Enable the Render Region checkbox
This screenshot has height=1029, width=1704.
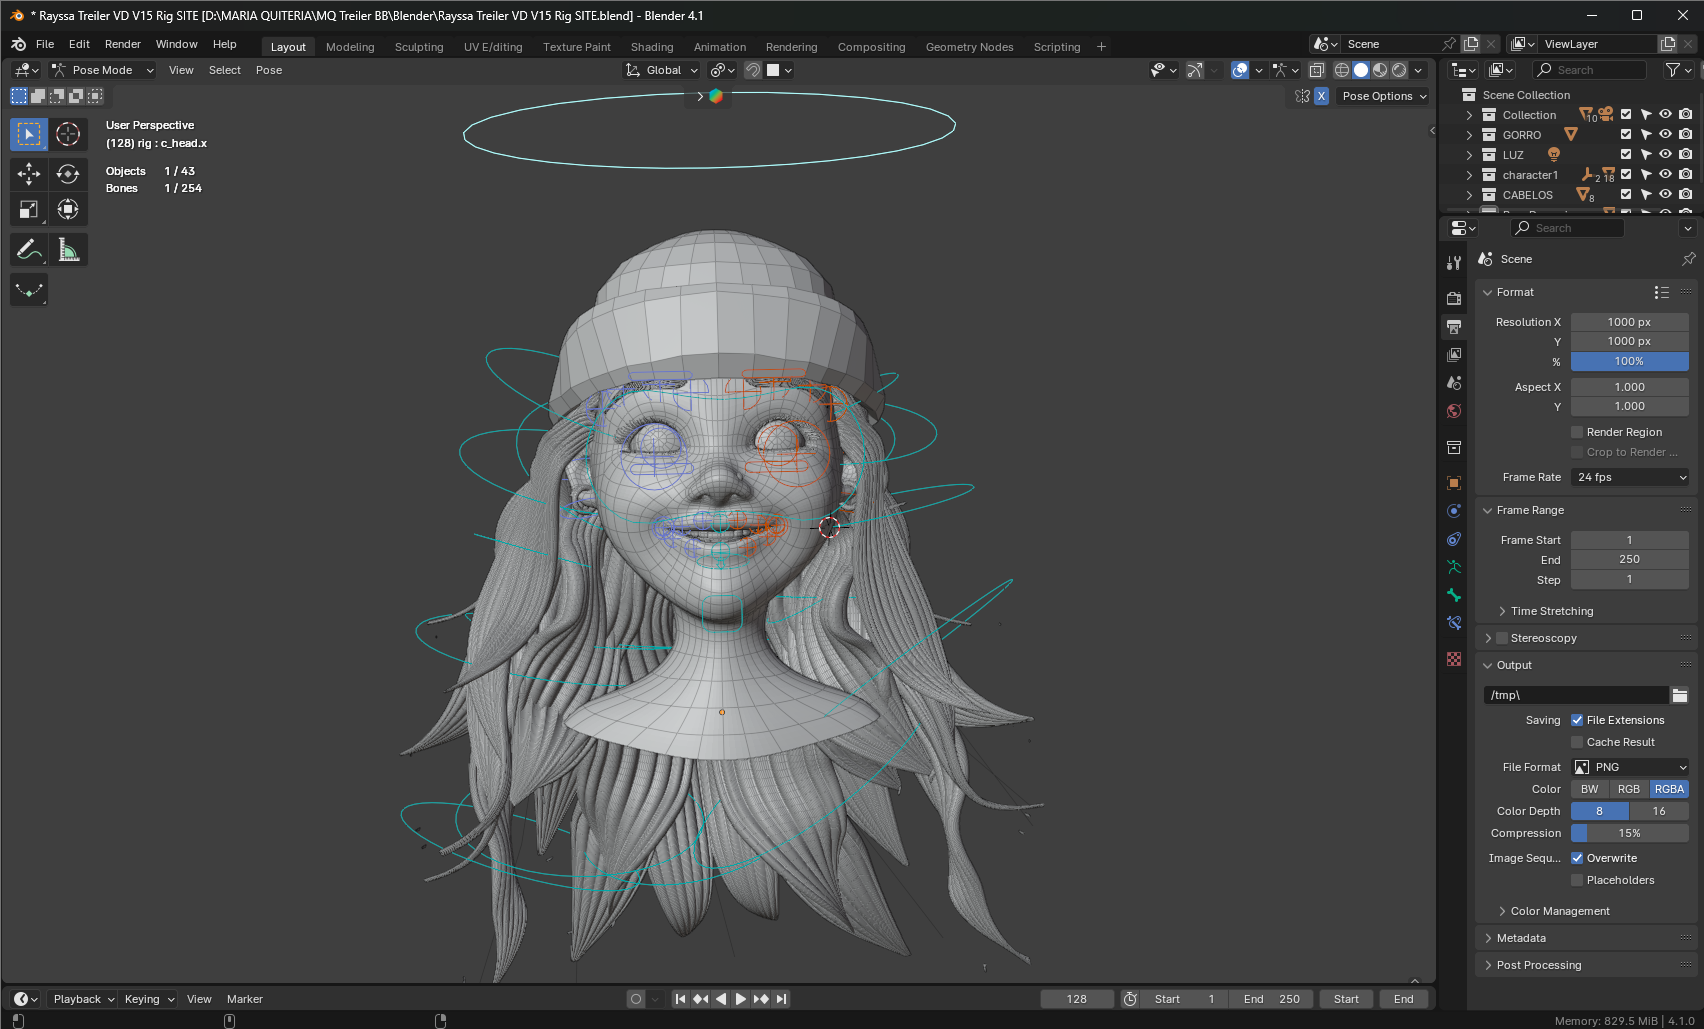click(x=1577, y=432)
